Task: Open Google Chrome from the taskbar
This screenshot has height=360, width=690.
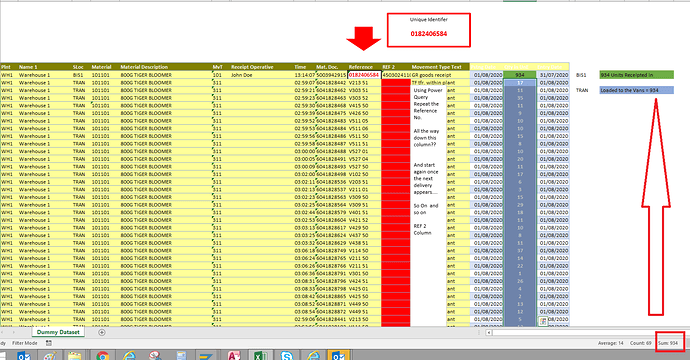Action: pyautogui.click(x=102, y=355)
